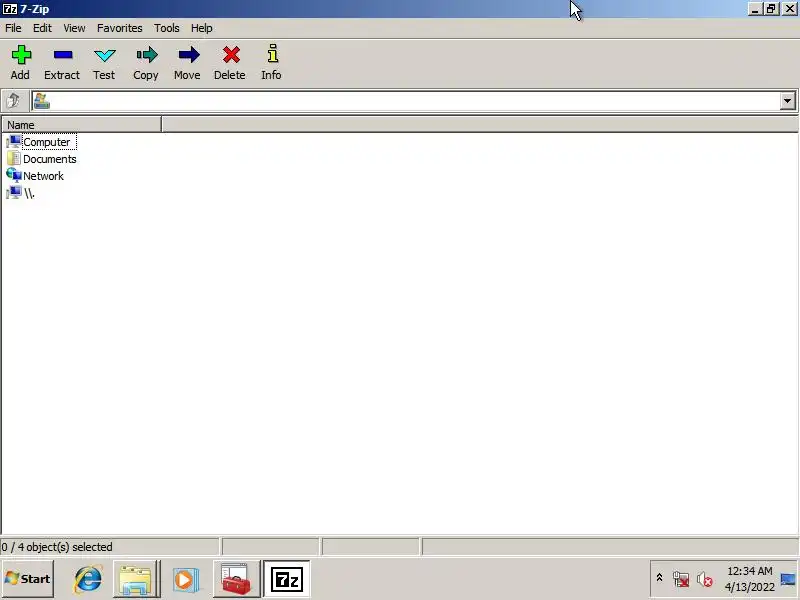The width and height of the screenshot is (800, 600).
Task: Go up one folder level
Action: tap(14, 101)
